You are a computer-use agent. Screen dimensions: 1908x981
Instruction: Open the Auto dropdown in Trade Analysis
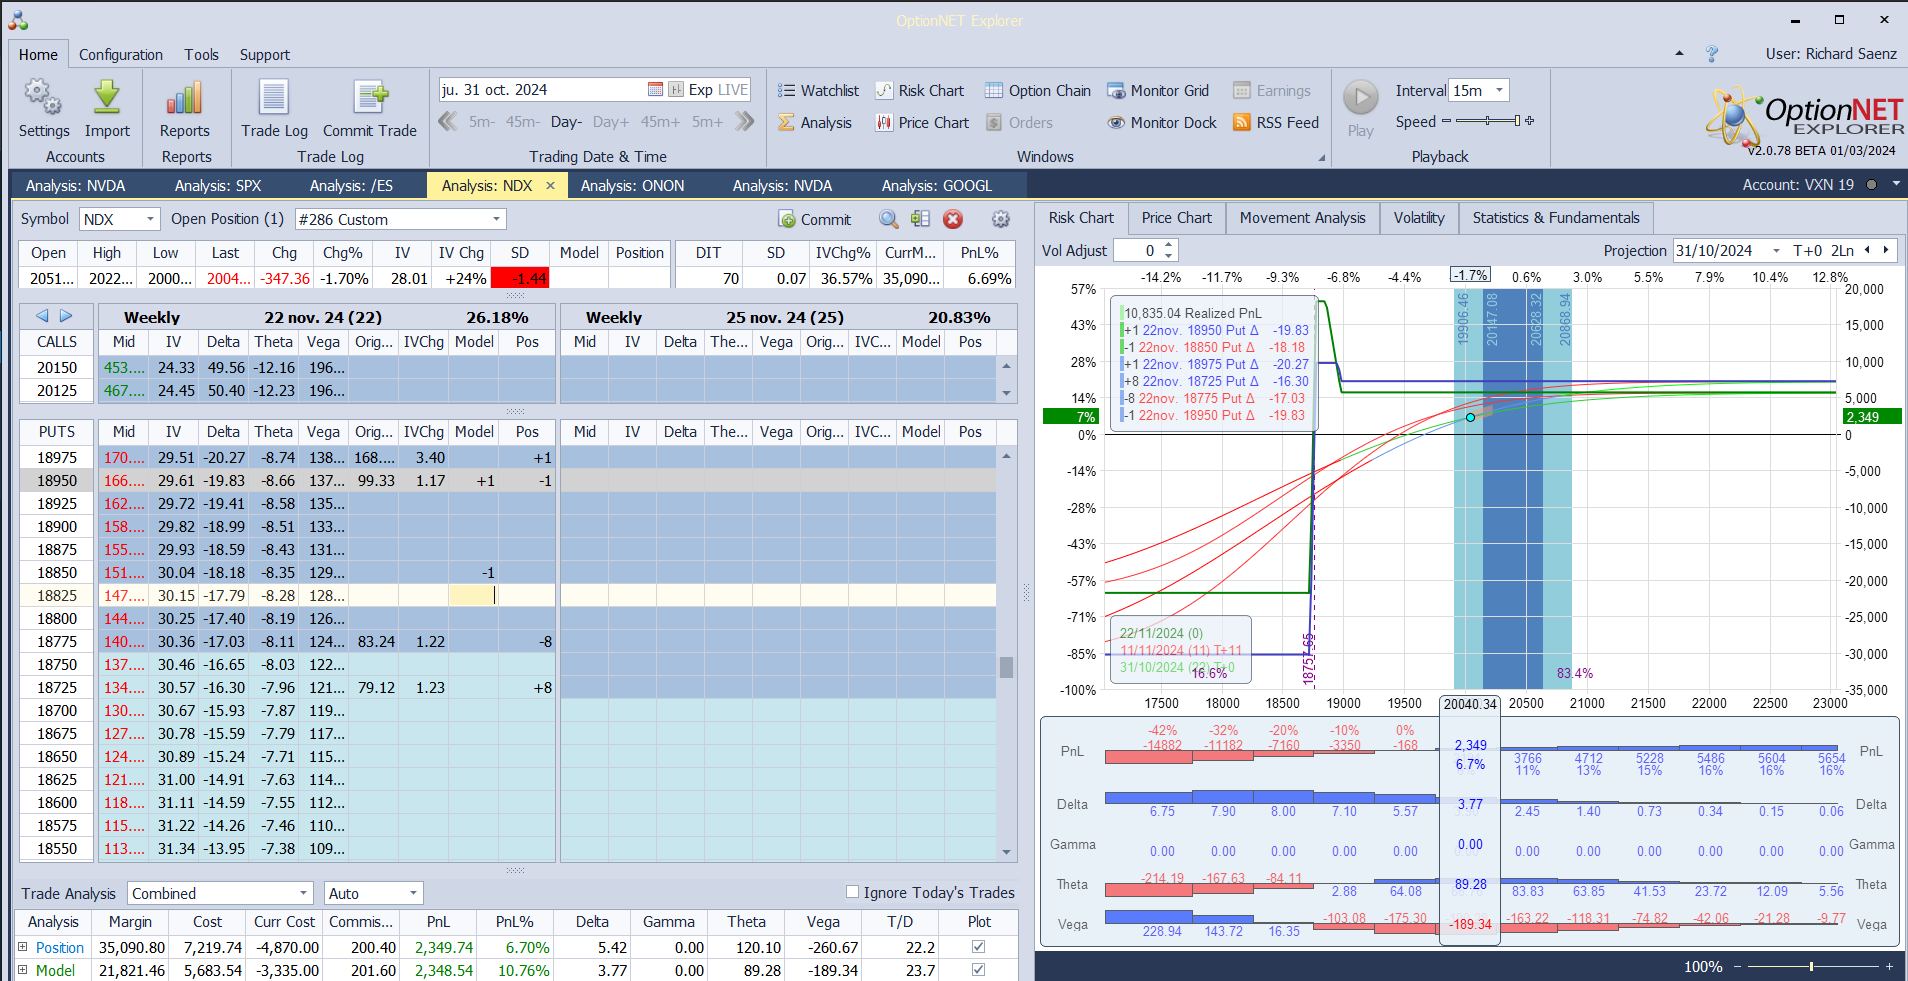click(x=413, y=893)
